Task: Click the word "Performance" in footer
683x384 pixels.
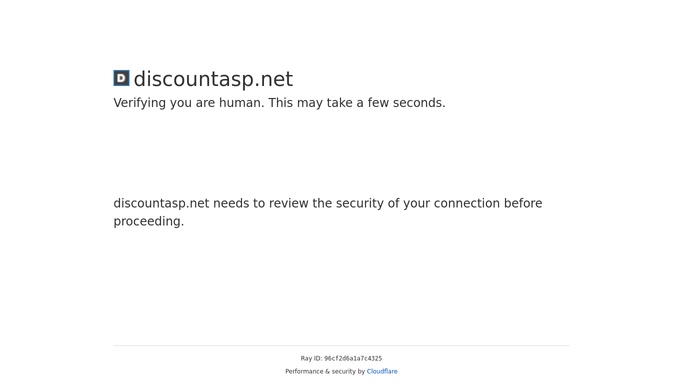Action: click(x=304, y=371)
